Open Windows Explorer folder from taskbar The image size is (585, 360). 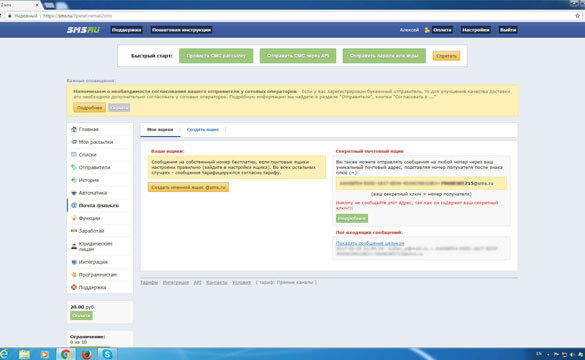click(24, 354)
